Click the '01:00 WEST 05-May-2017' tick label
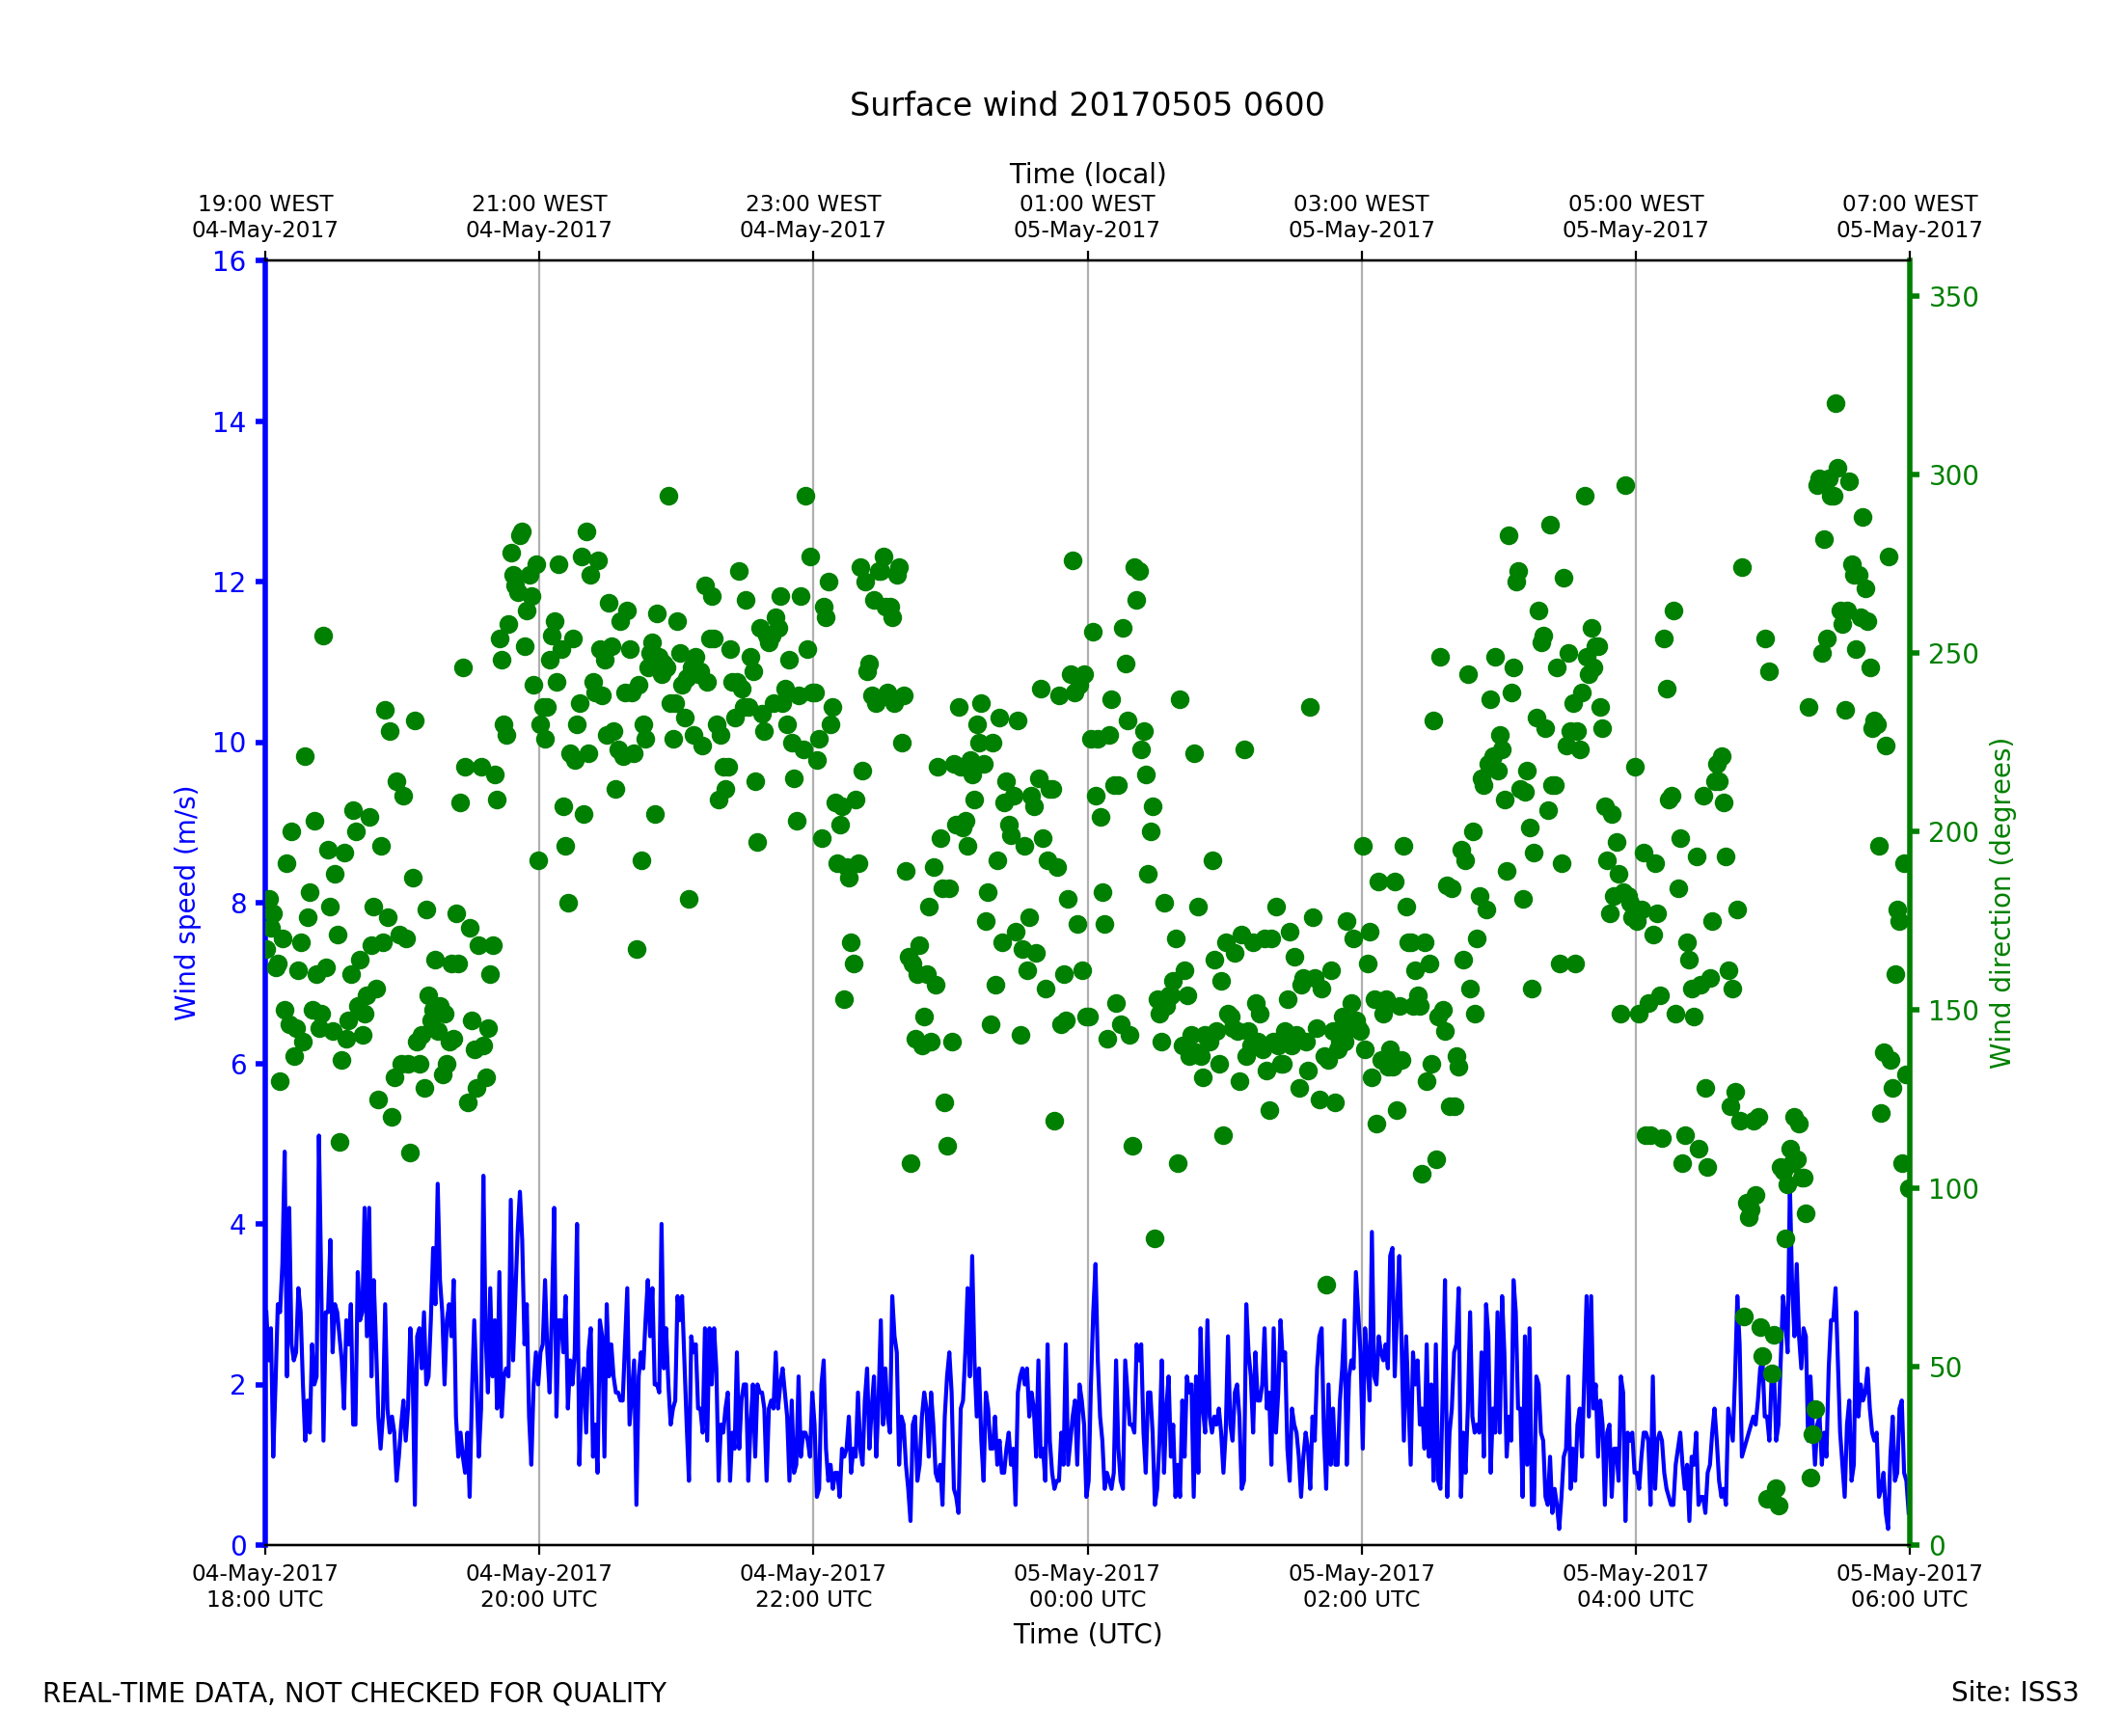Viewport: 2122px width, 1736px height. tap(1087, 217)
